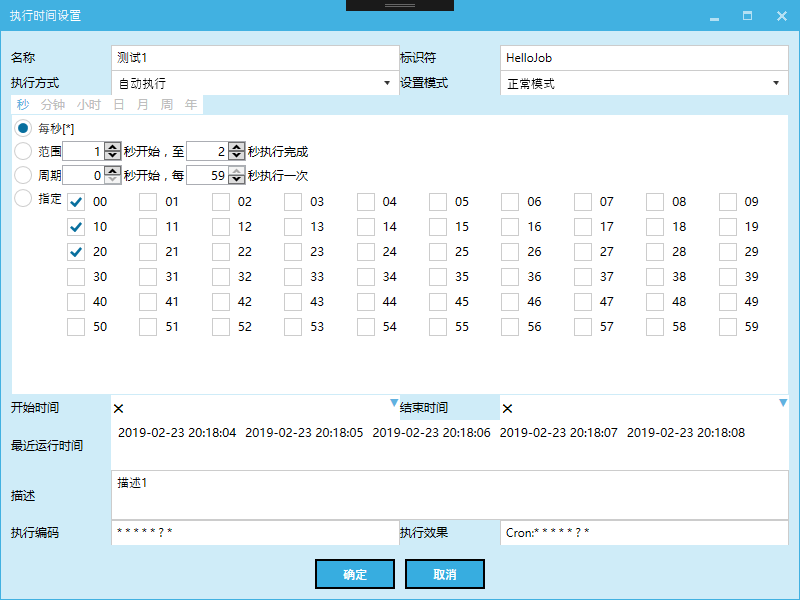Switch to the 周 tab
The height and width of the screenshot is (600, 800).
pos(167,105)
